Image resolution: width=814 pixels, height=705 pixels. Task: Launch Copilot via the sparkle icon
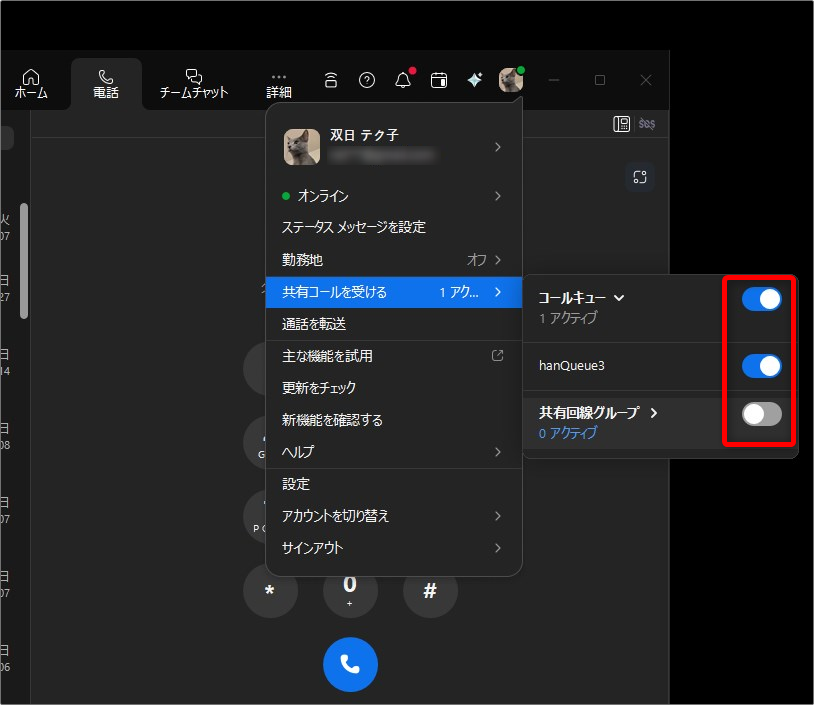tap(474, 80)
